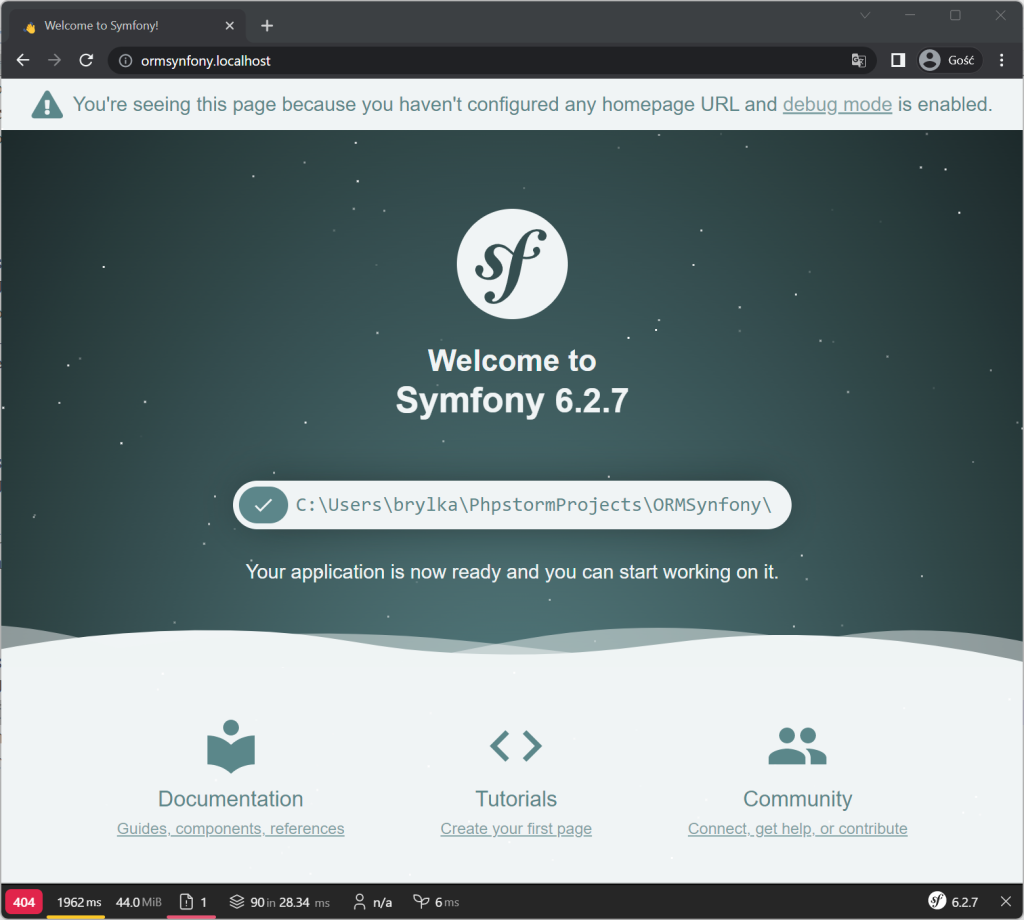
Task: Click the forward navigation arrow
Action: [55, 60]
